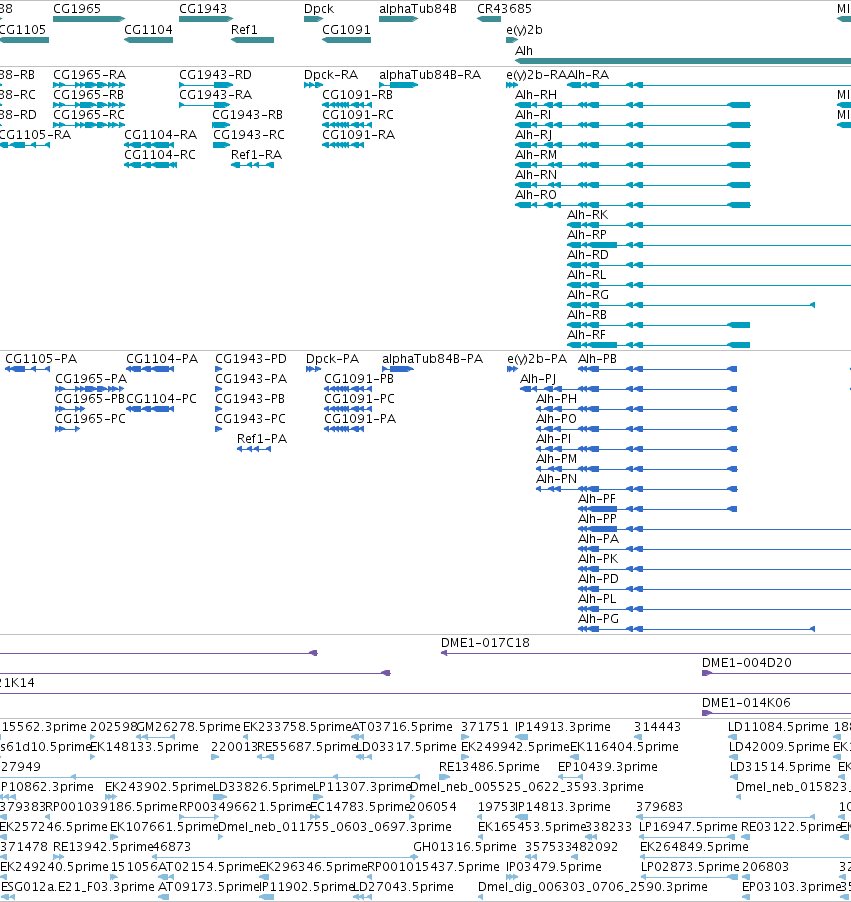This screenshot has width=851, height=902.
Task: Select the alphaTub84B gene arrow glyph
Action: 398,19
